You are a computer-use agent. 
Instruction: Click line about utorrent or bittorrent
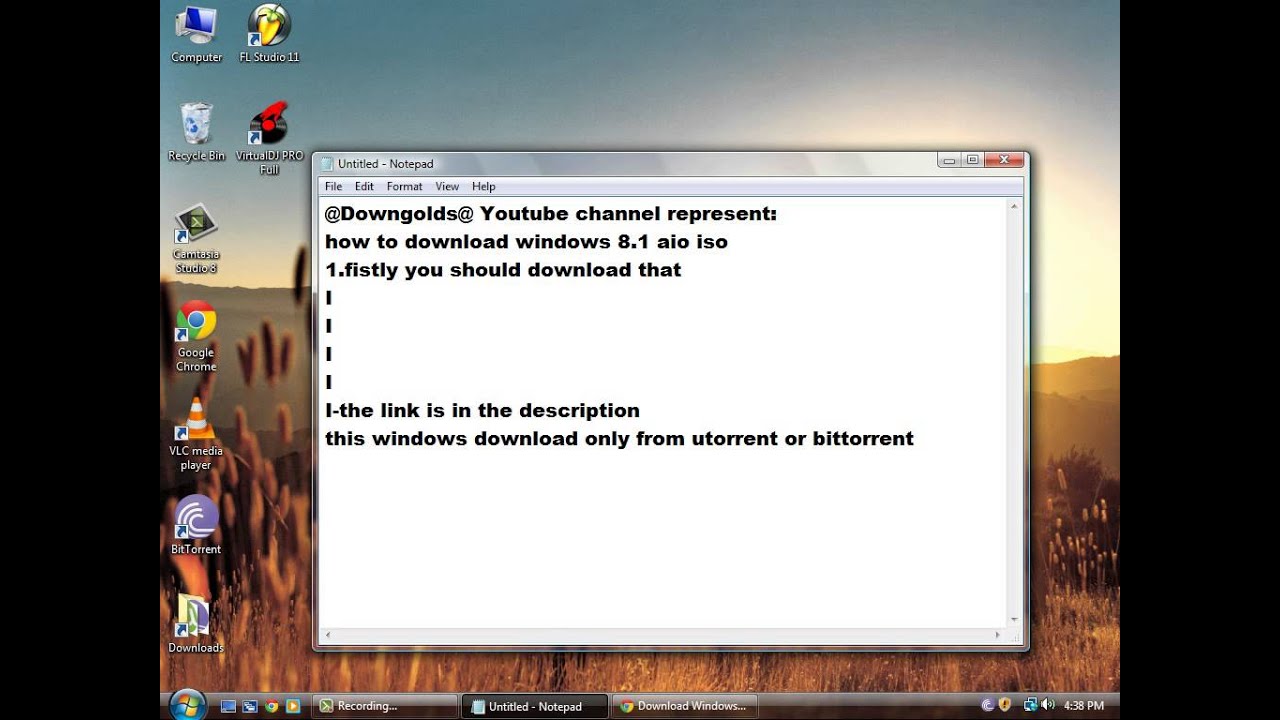coord(619,438)
